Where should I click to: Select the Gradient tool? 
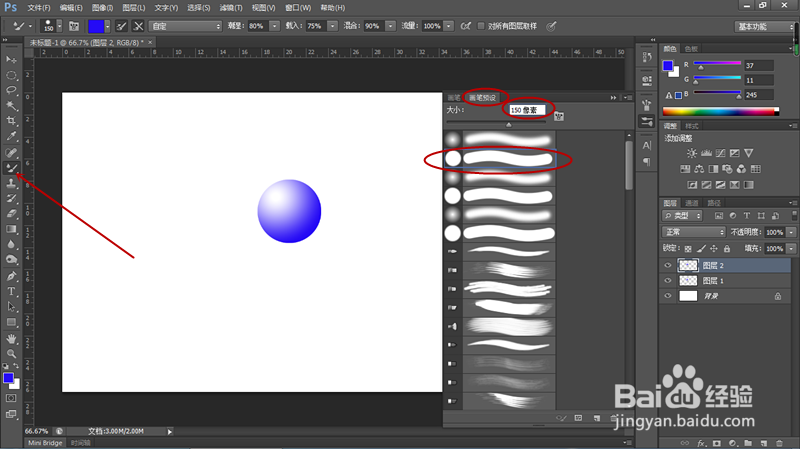pos(11,229)
